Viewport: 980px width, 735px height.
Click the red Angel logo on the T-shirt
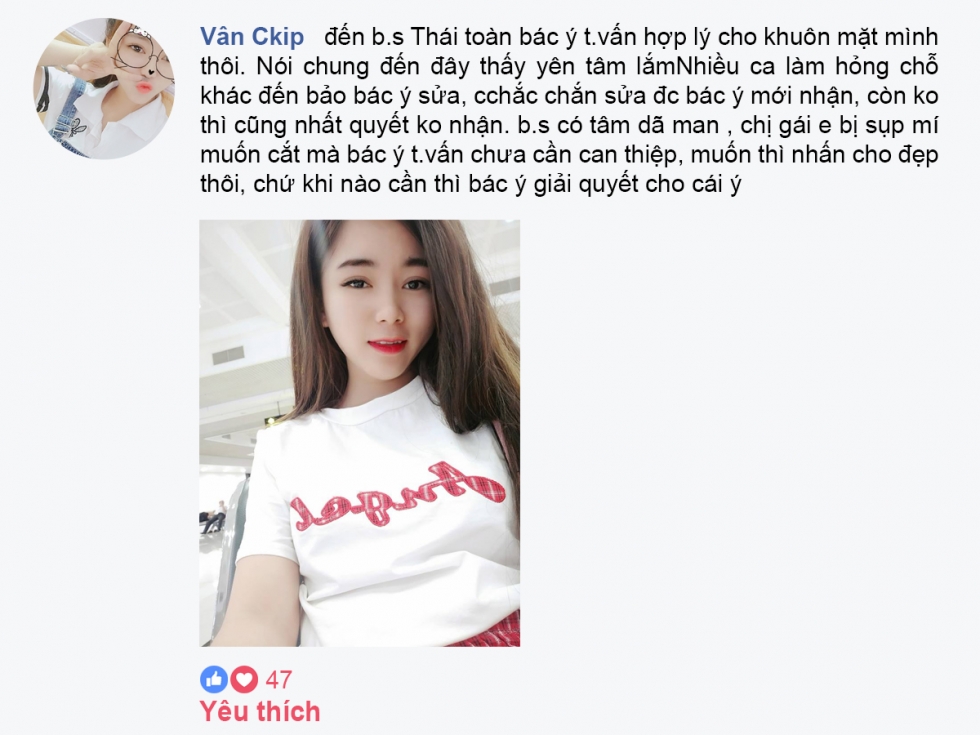[399, 494]
